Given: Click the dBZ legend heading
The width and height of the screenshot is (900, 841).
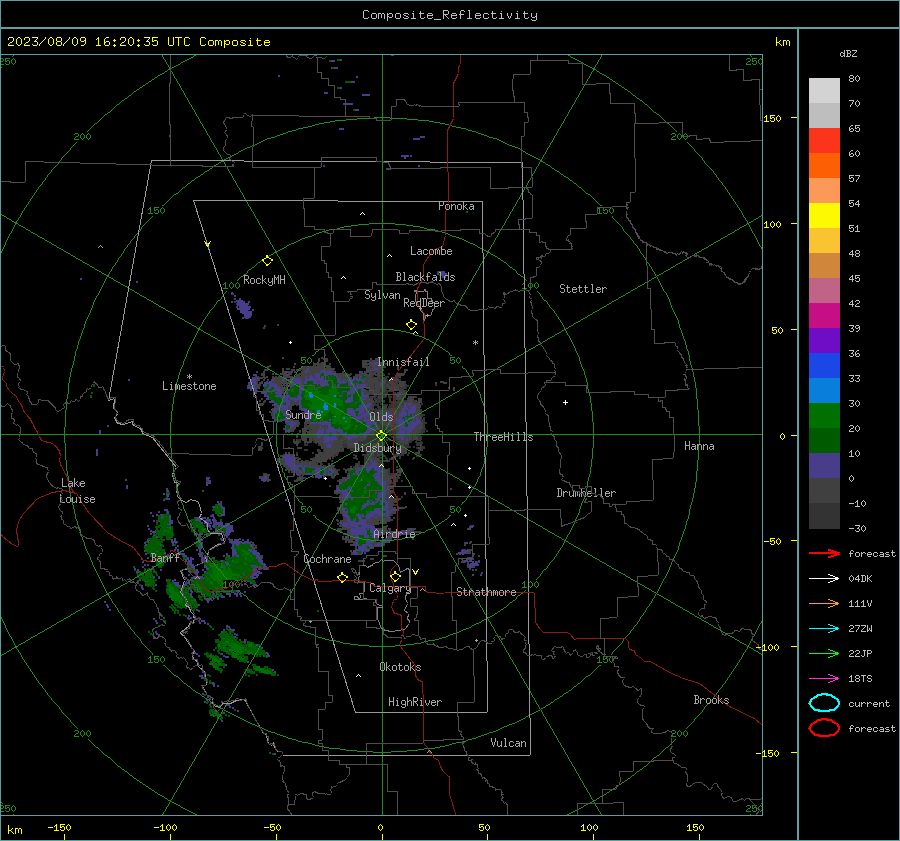Looking at the screenshot, I should click(848, 53).
